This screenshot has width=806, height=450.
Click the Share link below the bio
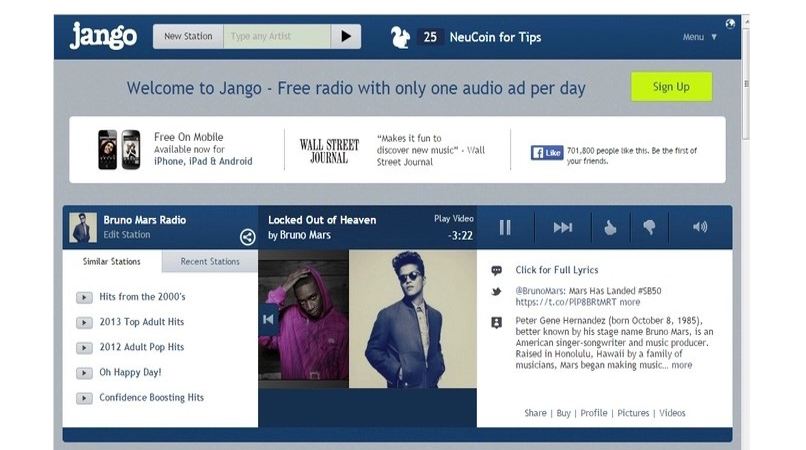coord(535,413)
